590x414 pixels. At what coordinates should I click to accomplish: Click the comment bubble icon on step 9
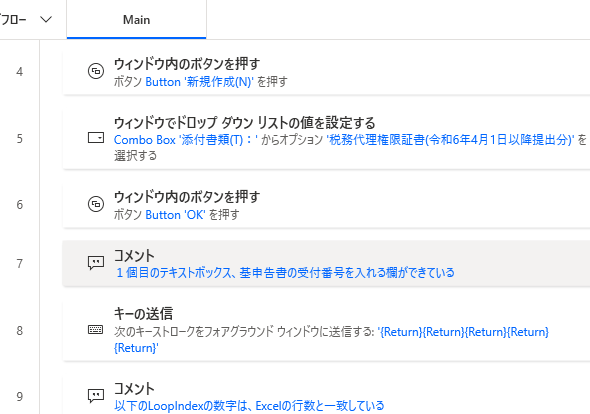pos(96,396)
